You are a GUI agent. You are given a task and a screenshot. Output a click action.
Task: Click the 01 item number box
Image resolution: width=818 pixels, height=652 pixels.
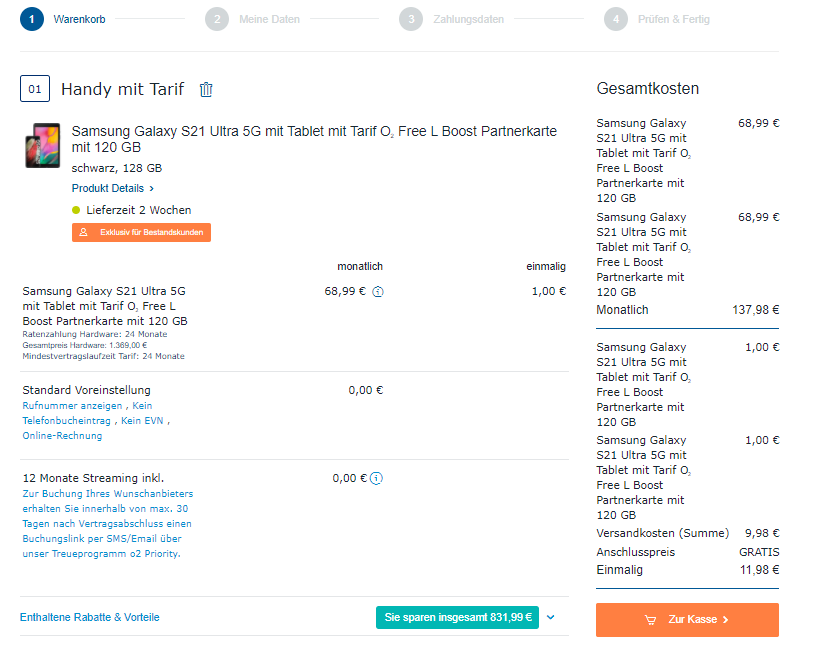click(x=35, y=89)
